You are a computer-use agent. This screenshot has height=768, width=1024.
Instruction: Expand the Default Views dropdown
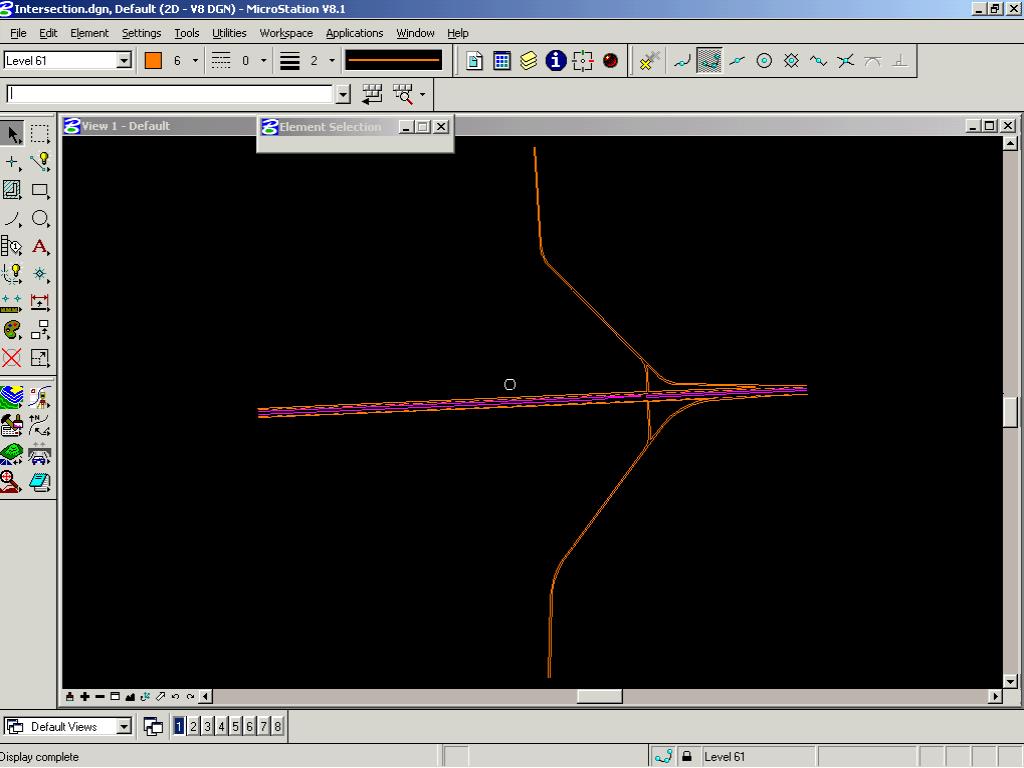(x=124, y=726)
